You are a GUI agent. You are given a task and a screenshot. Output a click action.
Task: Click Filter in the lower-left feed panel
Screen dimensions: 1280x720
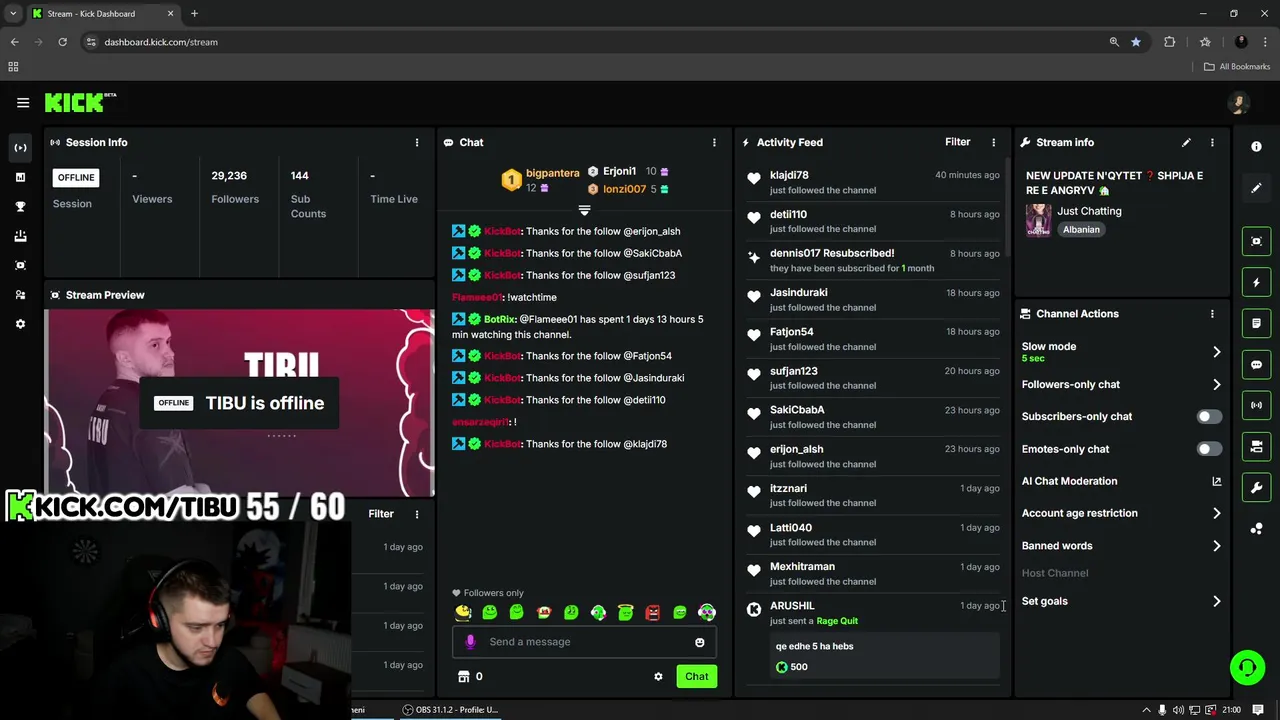point(381,514)
